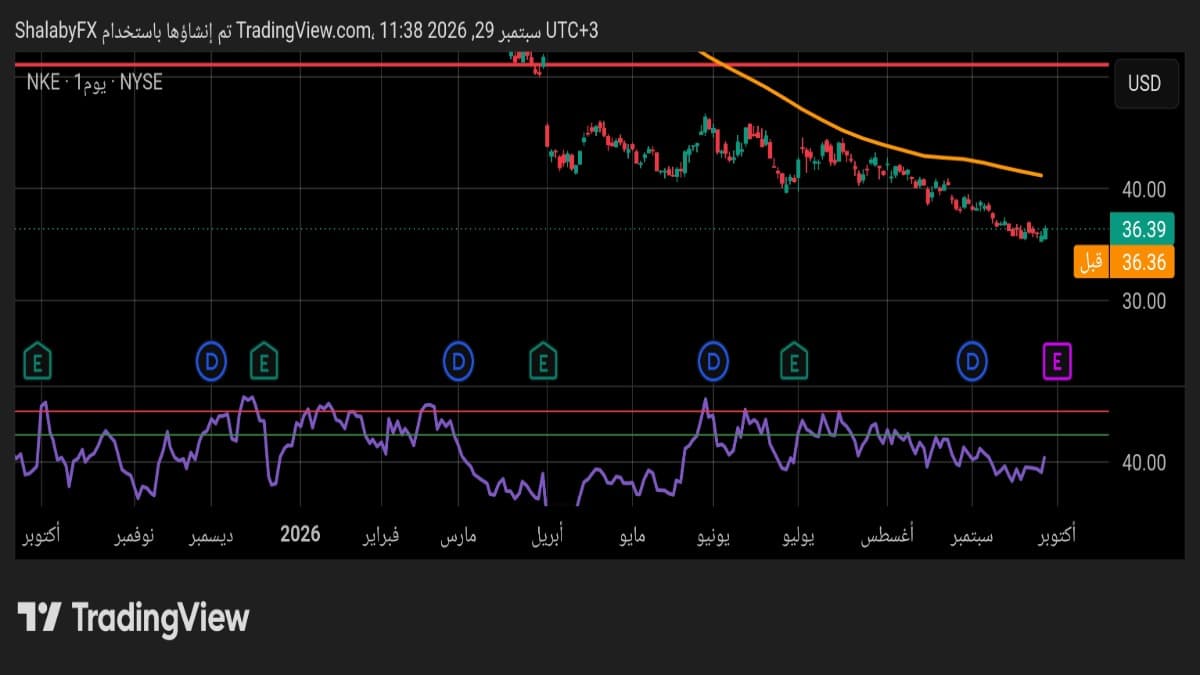1200x675 pixels.
Task: Click the سبتمبر label on time axis
Action: point(972,536)
